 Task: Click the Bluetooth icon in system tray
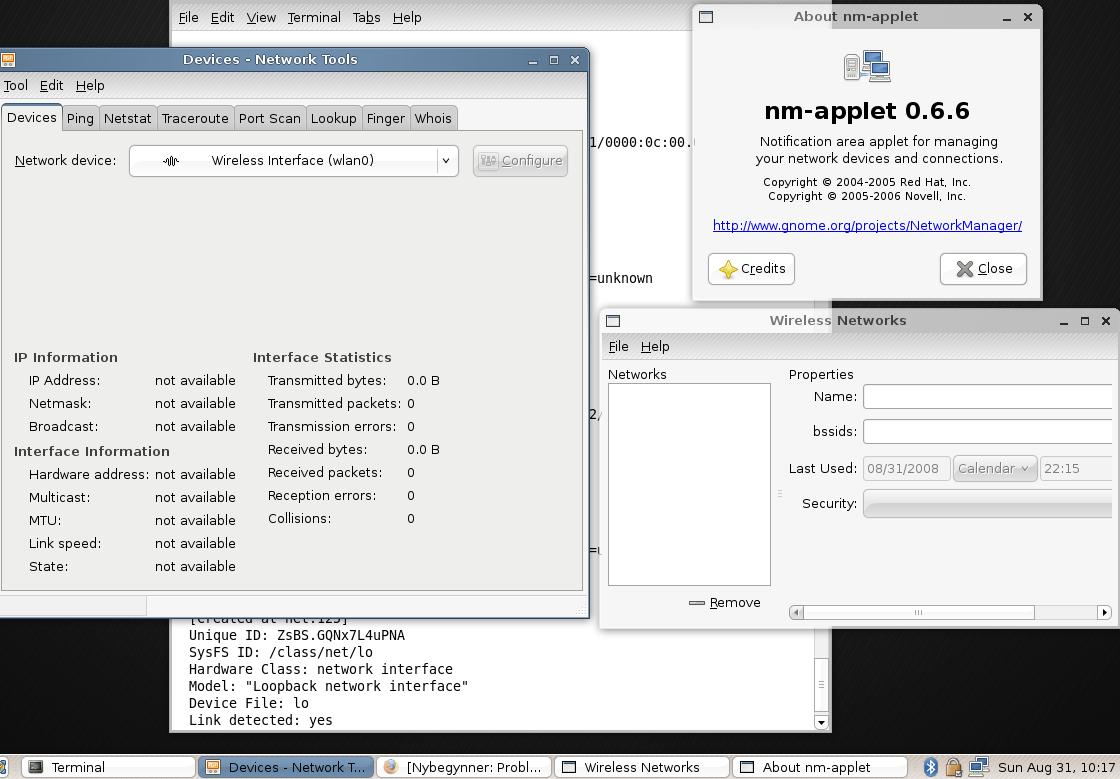pyautogui.click(x=930, y=767)
